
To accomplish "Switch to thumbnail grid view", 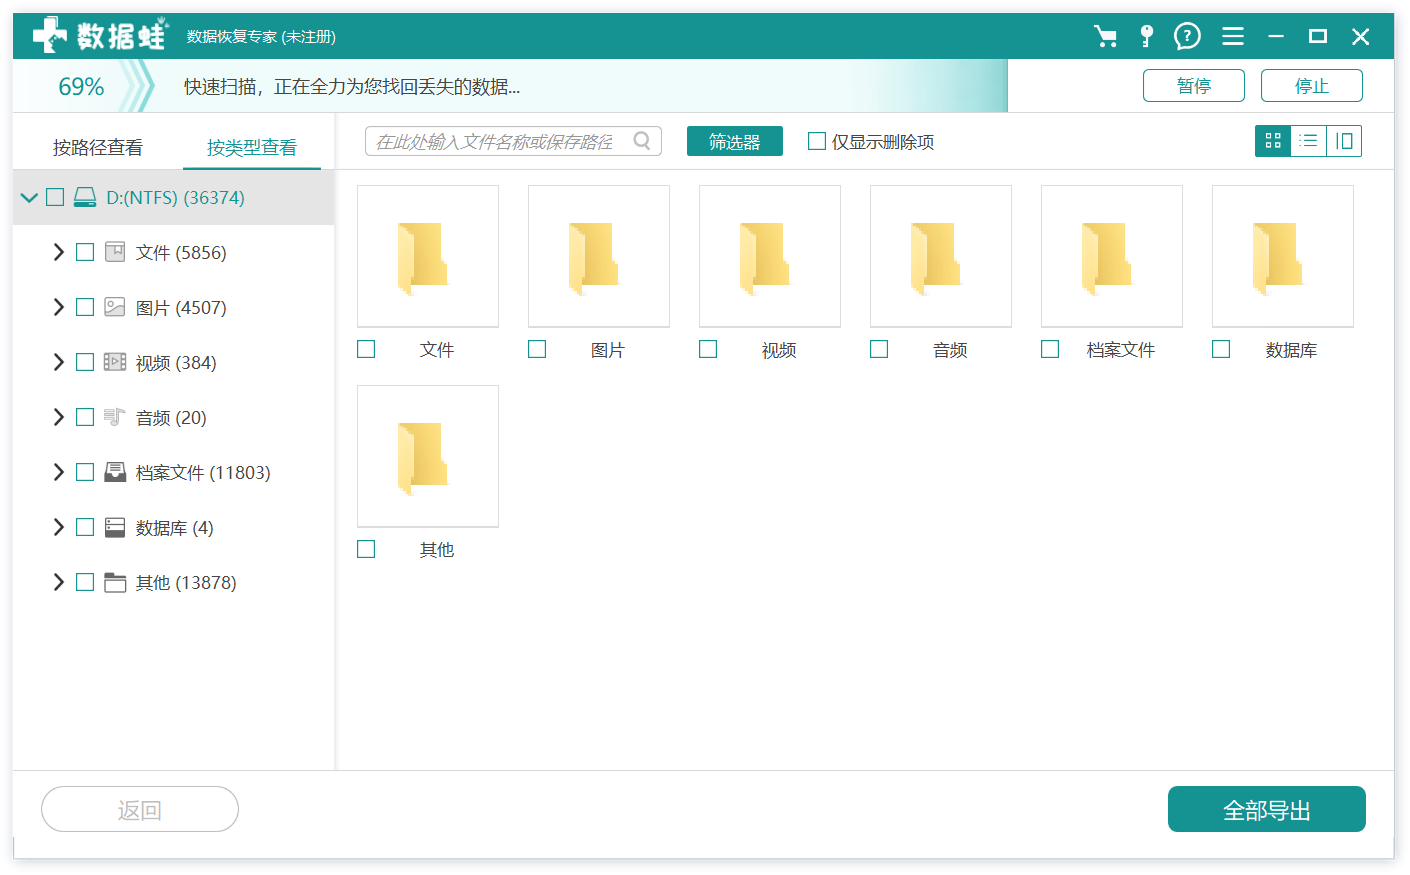I will pyautogui.click(x=1273, y=141).
